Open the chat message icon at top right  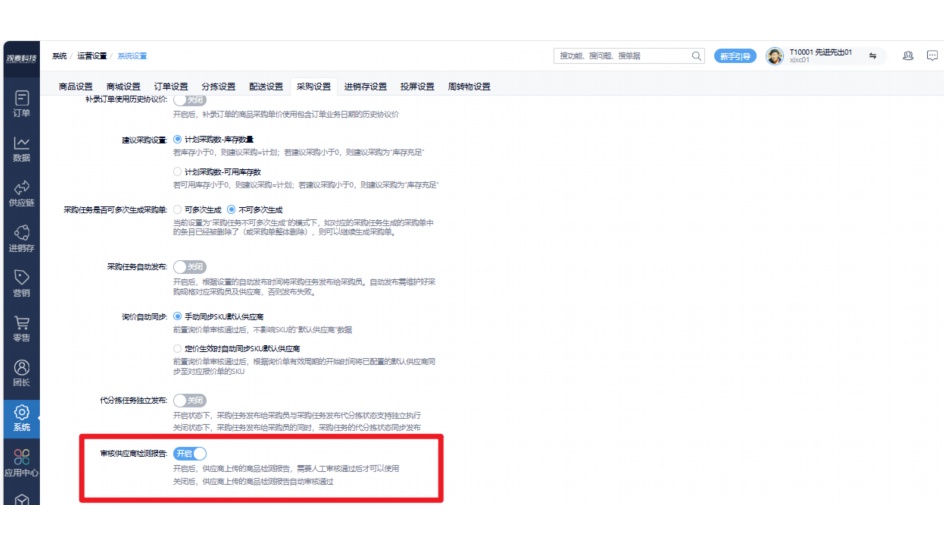(932, 57)
